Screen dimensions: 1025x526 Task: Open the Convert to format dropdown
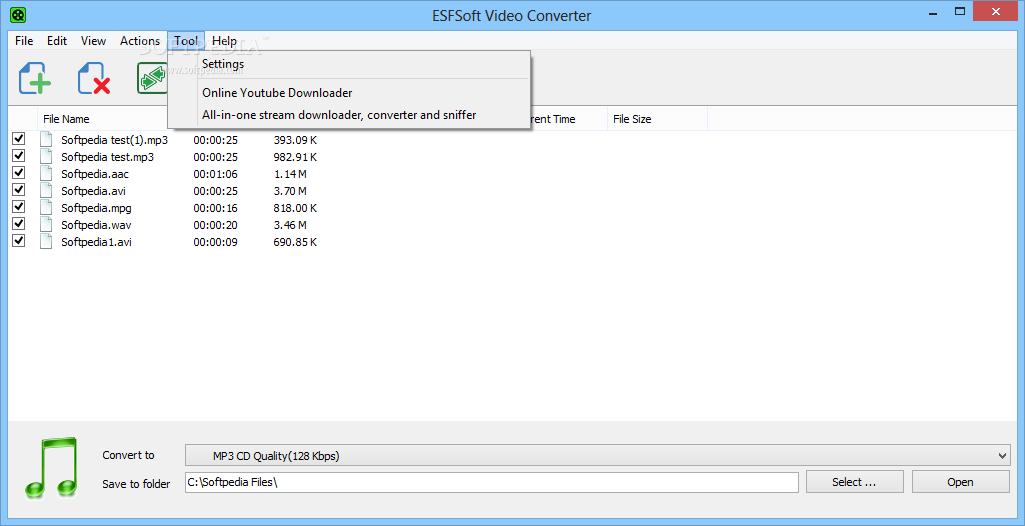coord(597,455)
